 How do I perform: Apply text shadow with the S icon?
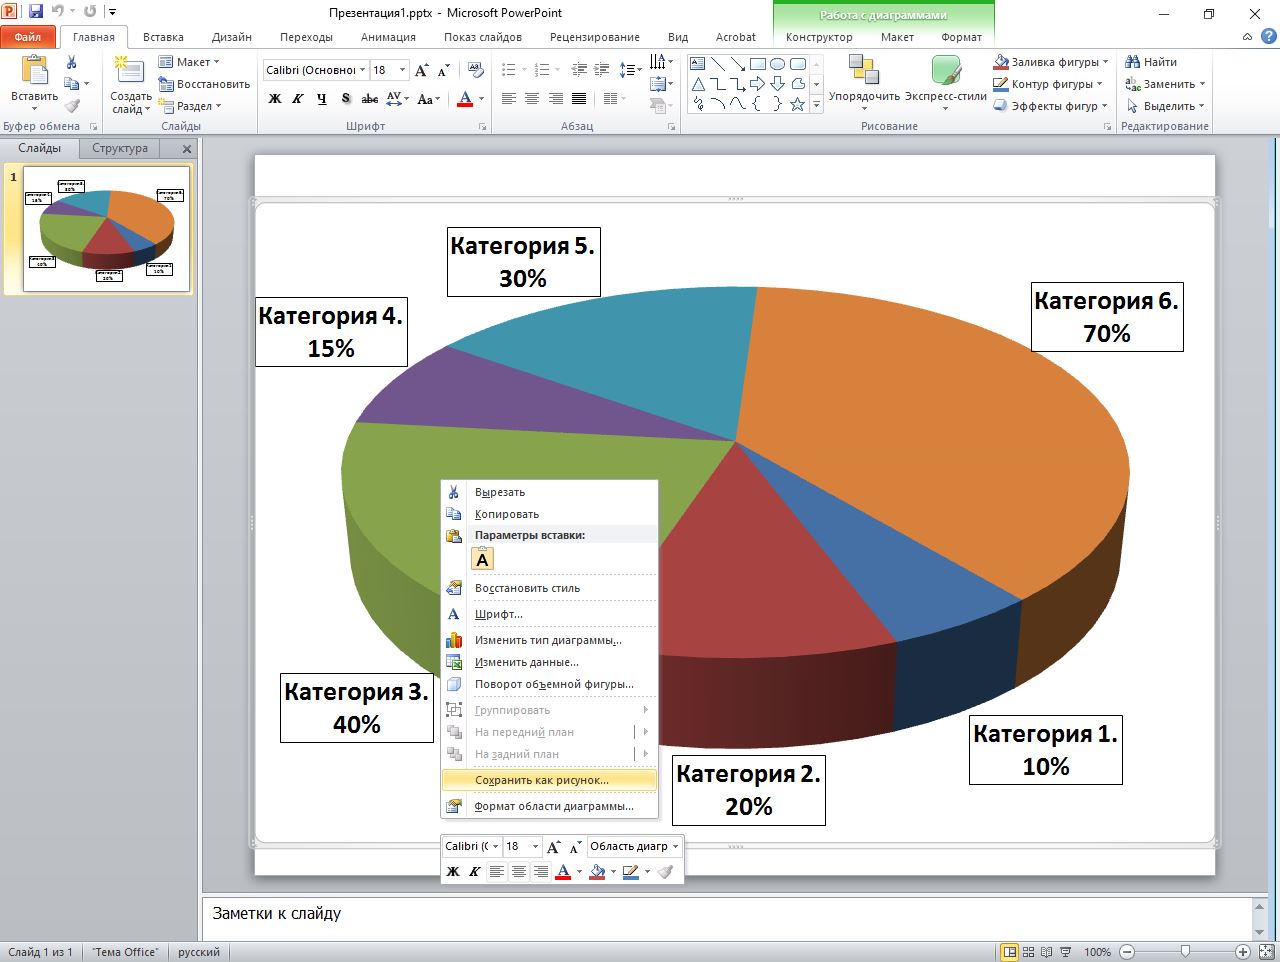pyautogui.click(x=346, y=98)
